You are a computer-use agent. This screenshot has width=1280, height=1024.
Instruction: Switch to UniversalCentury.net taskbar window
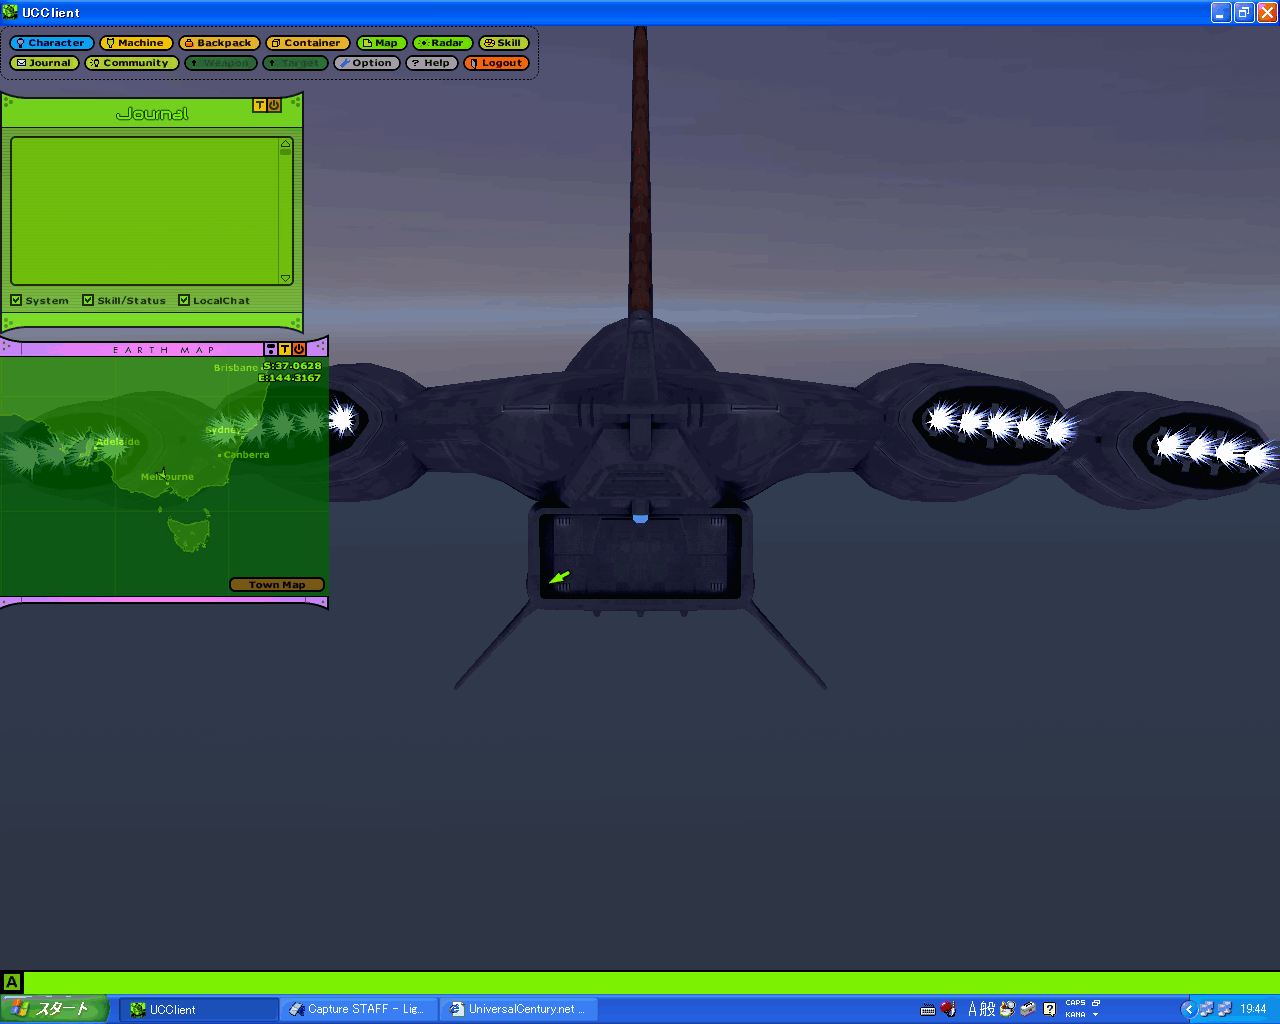click(x=520, y=1010)
